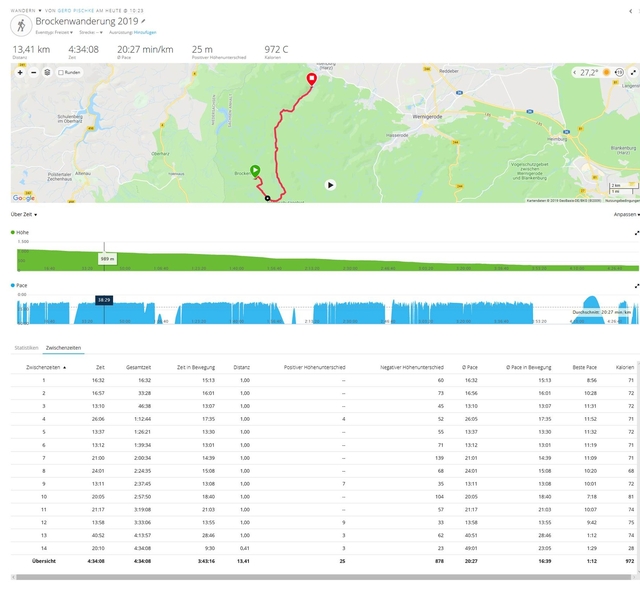Expand the Pace chart to full size

coord(636,285)
